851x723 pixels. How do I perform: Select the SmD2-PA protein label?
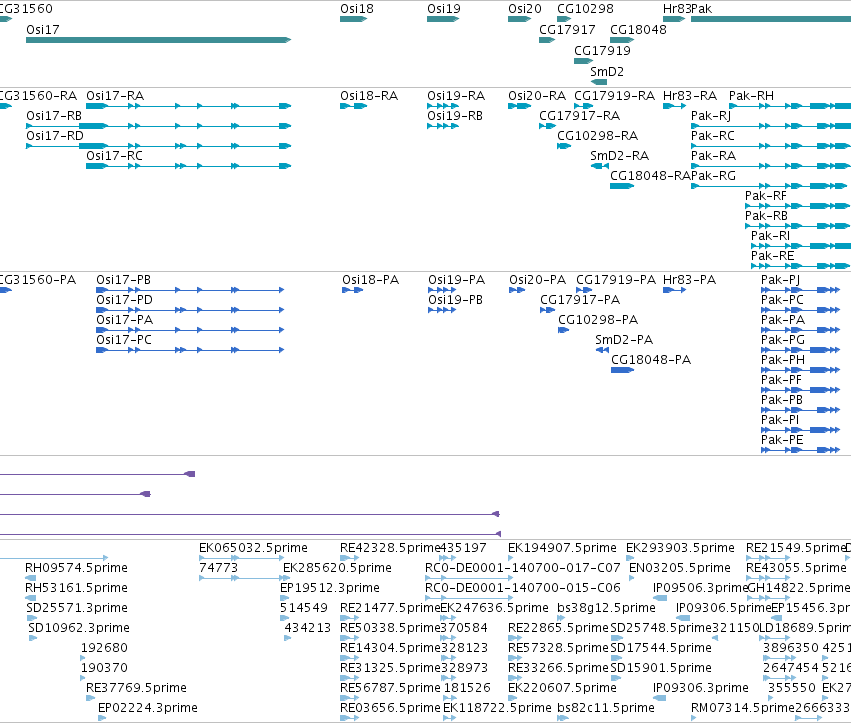(x=624, y=340)
